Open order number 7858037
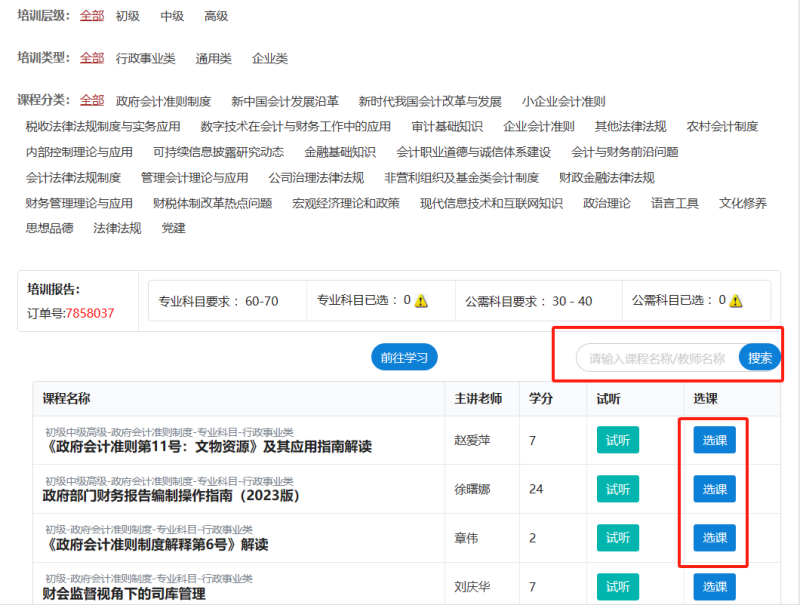This screenshot has height=605, width=800. point(90,313)
